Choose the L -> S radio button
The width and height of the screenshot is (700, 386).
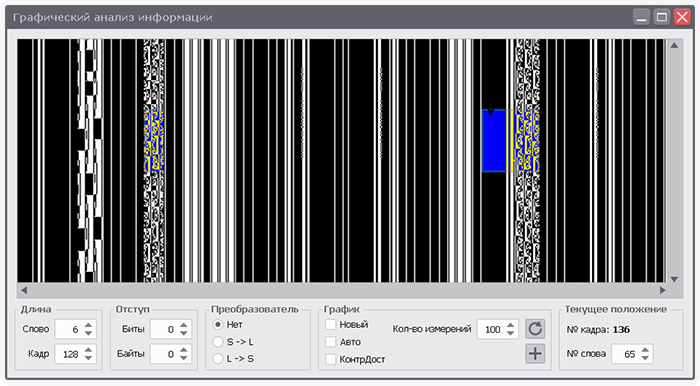click(x=217, y=358)
